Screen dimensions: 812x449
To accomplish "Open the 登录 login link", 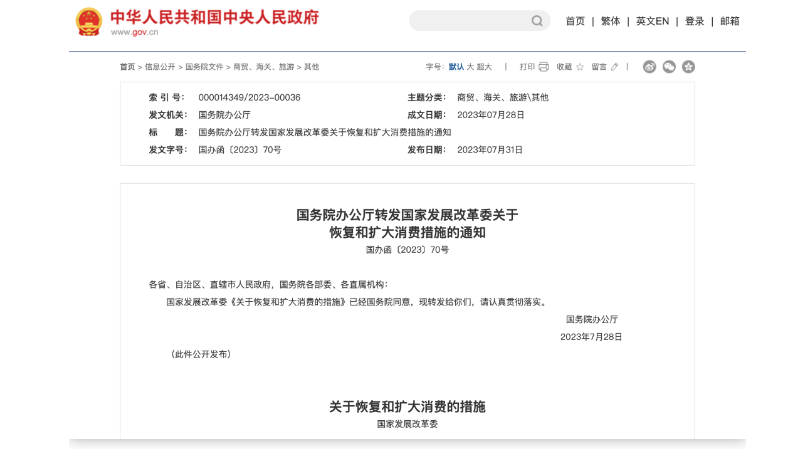I will pos(694,21).
